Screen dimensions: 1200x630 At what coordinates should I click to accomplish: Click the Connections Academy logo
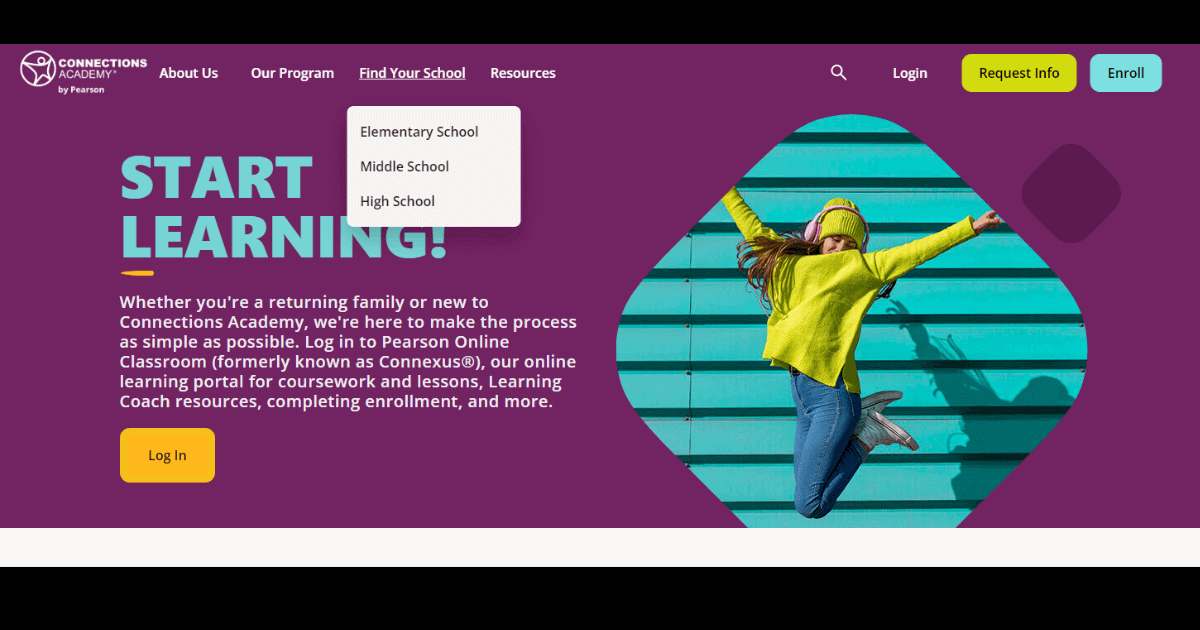[84, 72]
